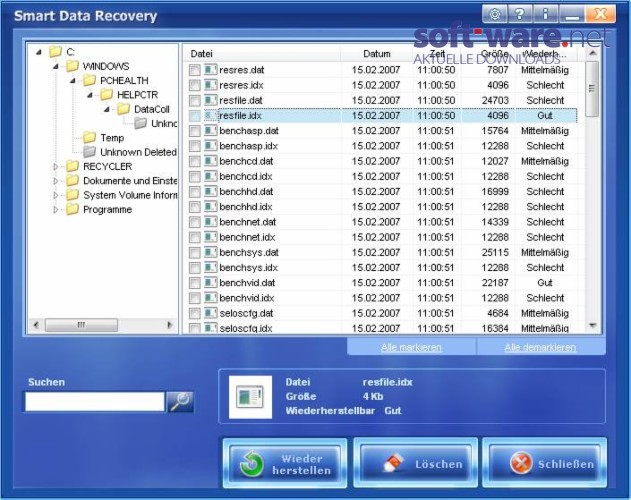Click the file icon of benchasp.dat
The image size is (631, 500).
pos(210,130)
